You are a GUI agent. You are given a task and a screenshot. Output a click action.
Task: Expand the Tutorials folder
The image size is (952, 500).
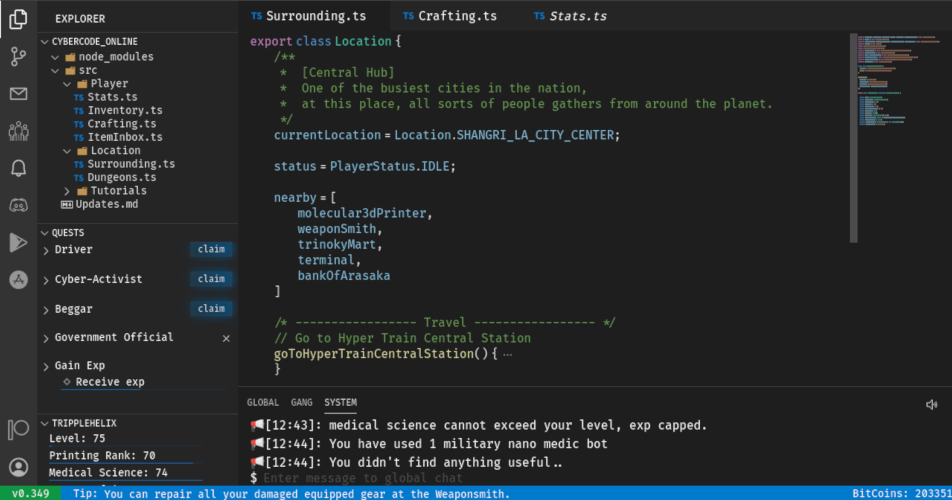pyautogui.click(x=68, y=191)
